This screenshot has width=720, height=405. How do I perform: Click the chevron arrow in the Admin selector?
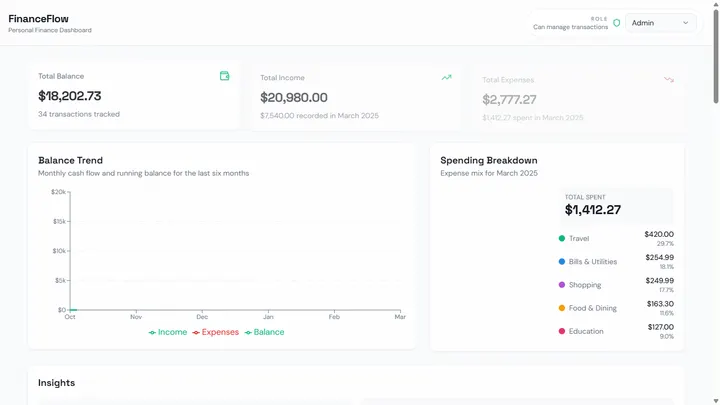[x=686, y=23]
